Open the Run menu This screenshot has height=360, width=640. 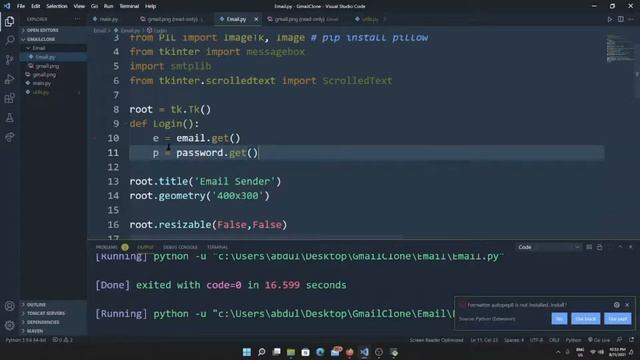108,6
